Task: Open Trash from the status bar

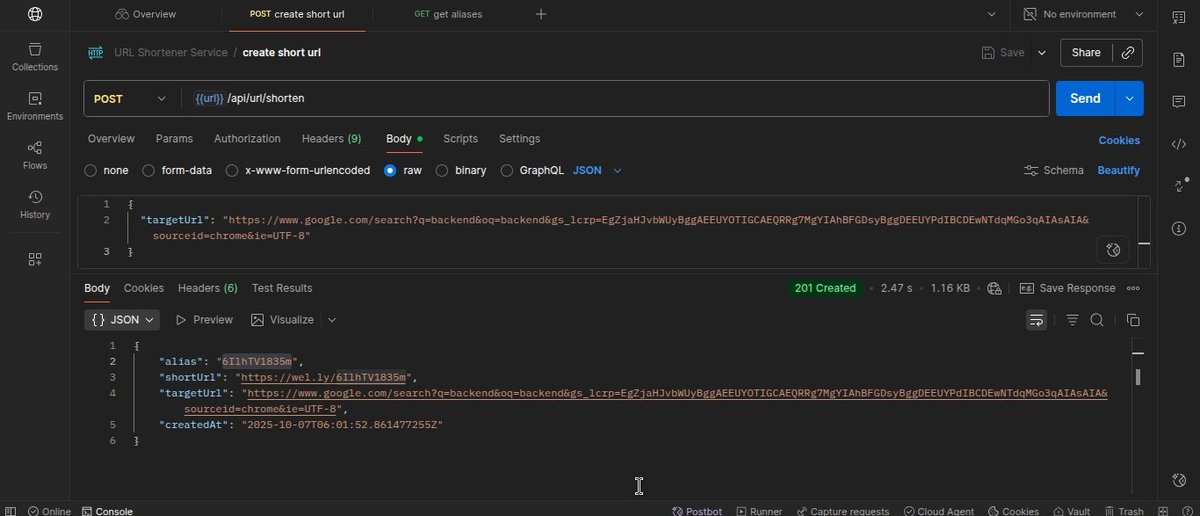Action: pos(1122,511)
